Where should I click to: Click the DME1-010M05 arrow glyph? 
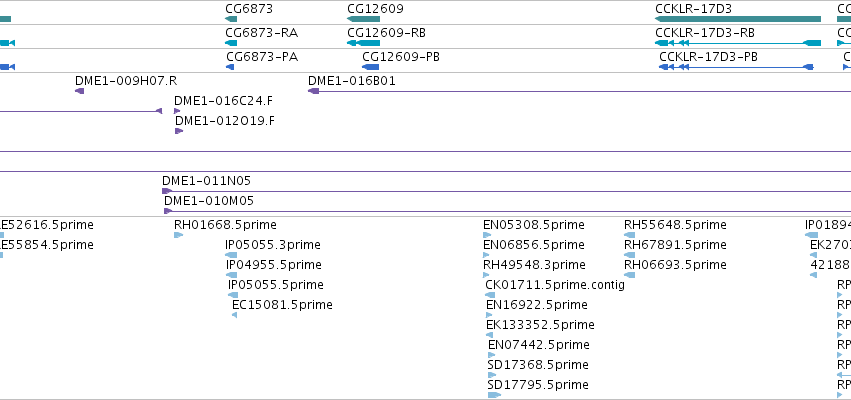pos(168,211)
